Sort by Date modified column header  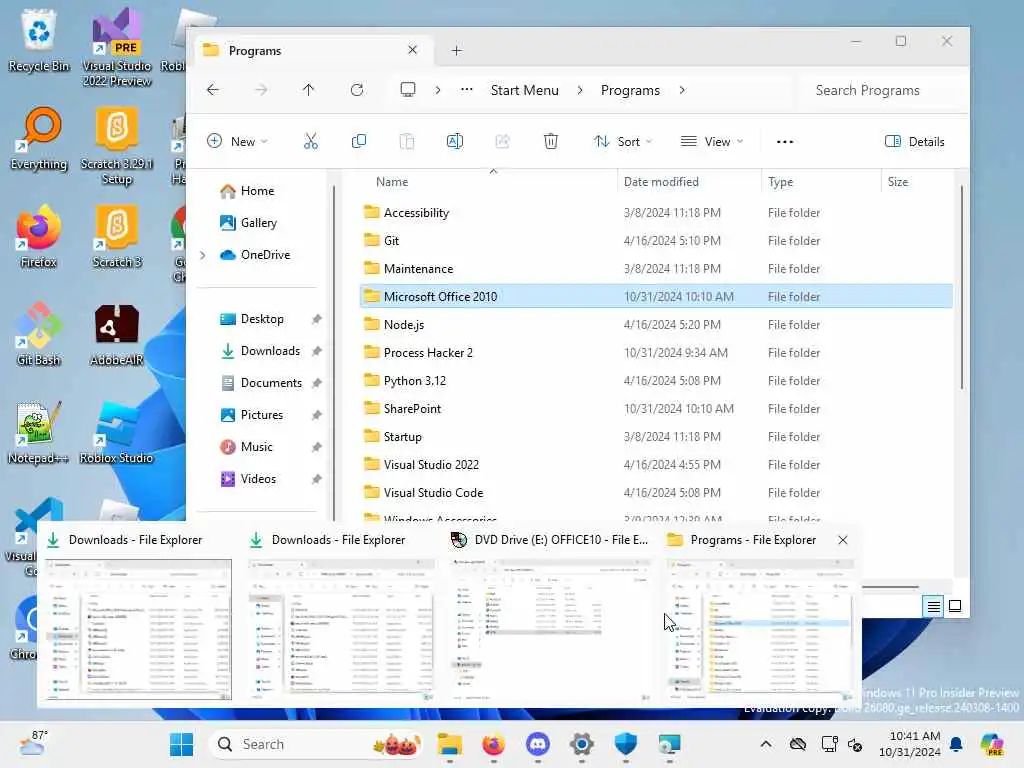[661, 182]
